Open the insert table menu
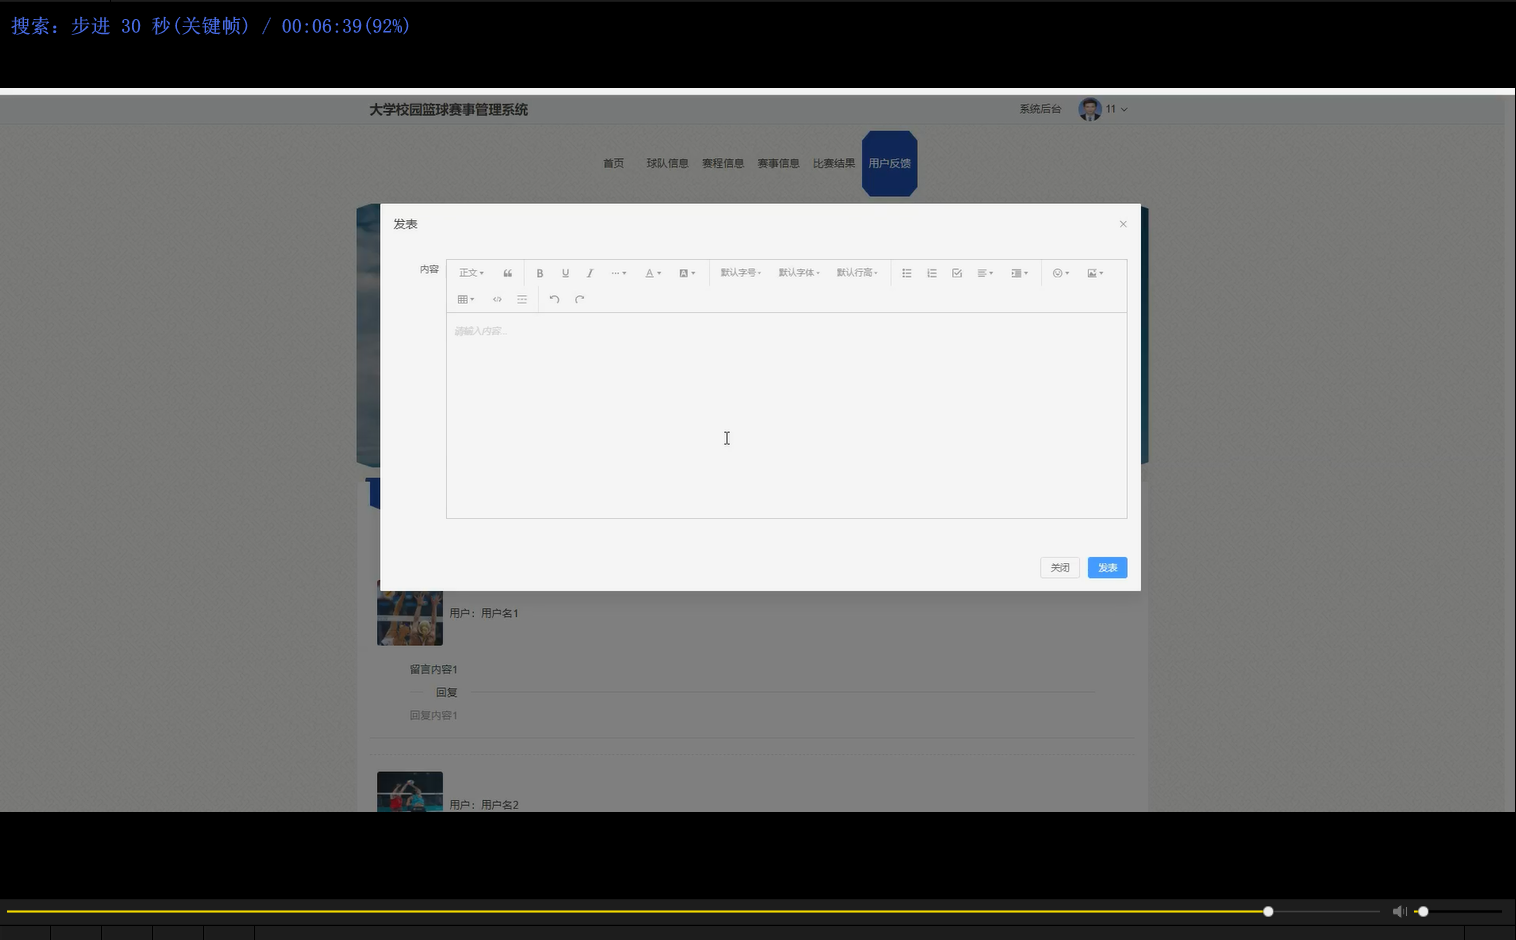The width and height of the screenshot is (1516, 940). click(466, 299)
